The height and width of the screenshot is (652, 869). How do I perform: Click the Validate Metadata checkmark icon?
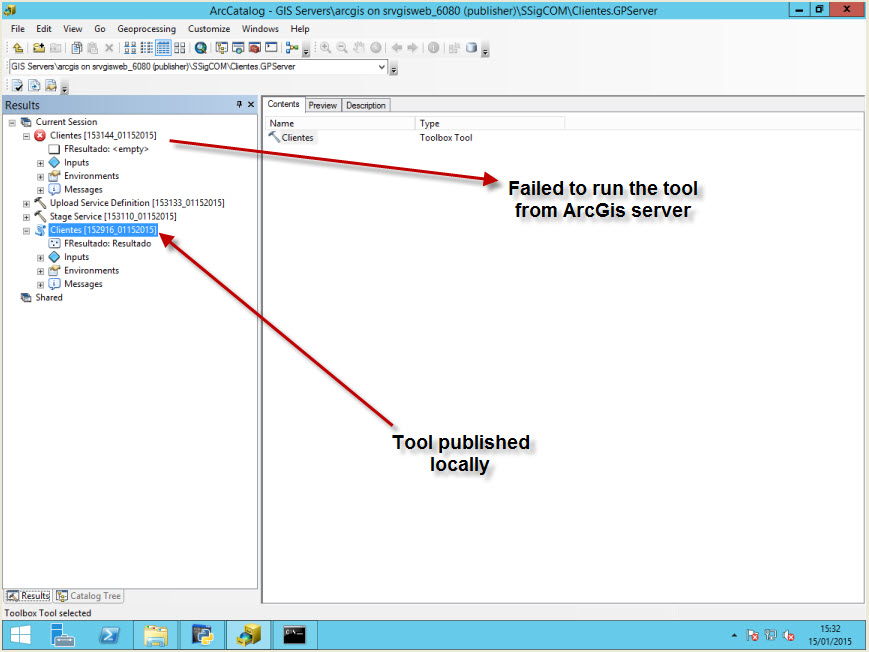pyautogui.click(x=18, y=85)
